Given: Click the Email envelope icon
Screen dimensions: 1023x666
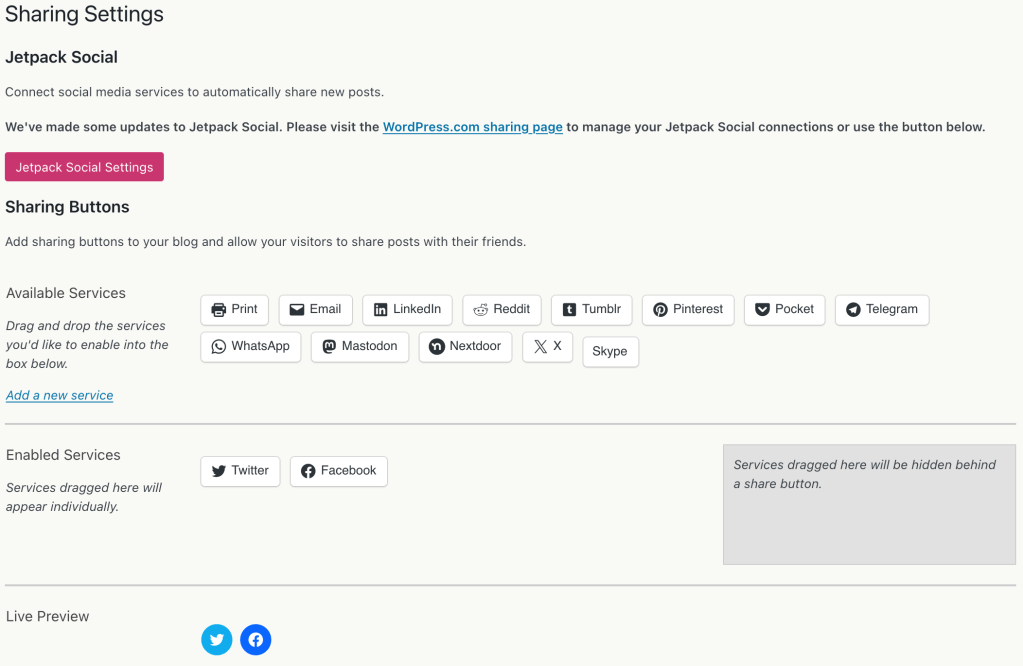Looking at the screenshot, I should (x=297, y=310).
